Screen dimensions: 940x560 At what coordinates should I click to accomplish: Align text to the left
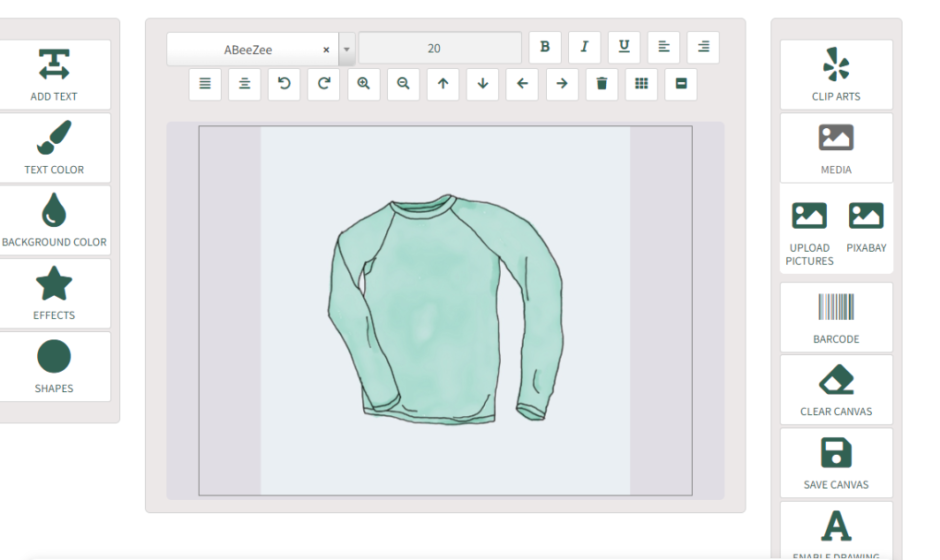point(664,47)
